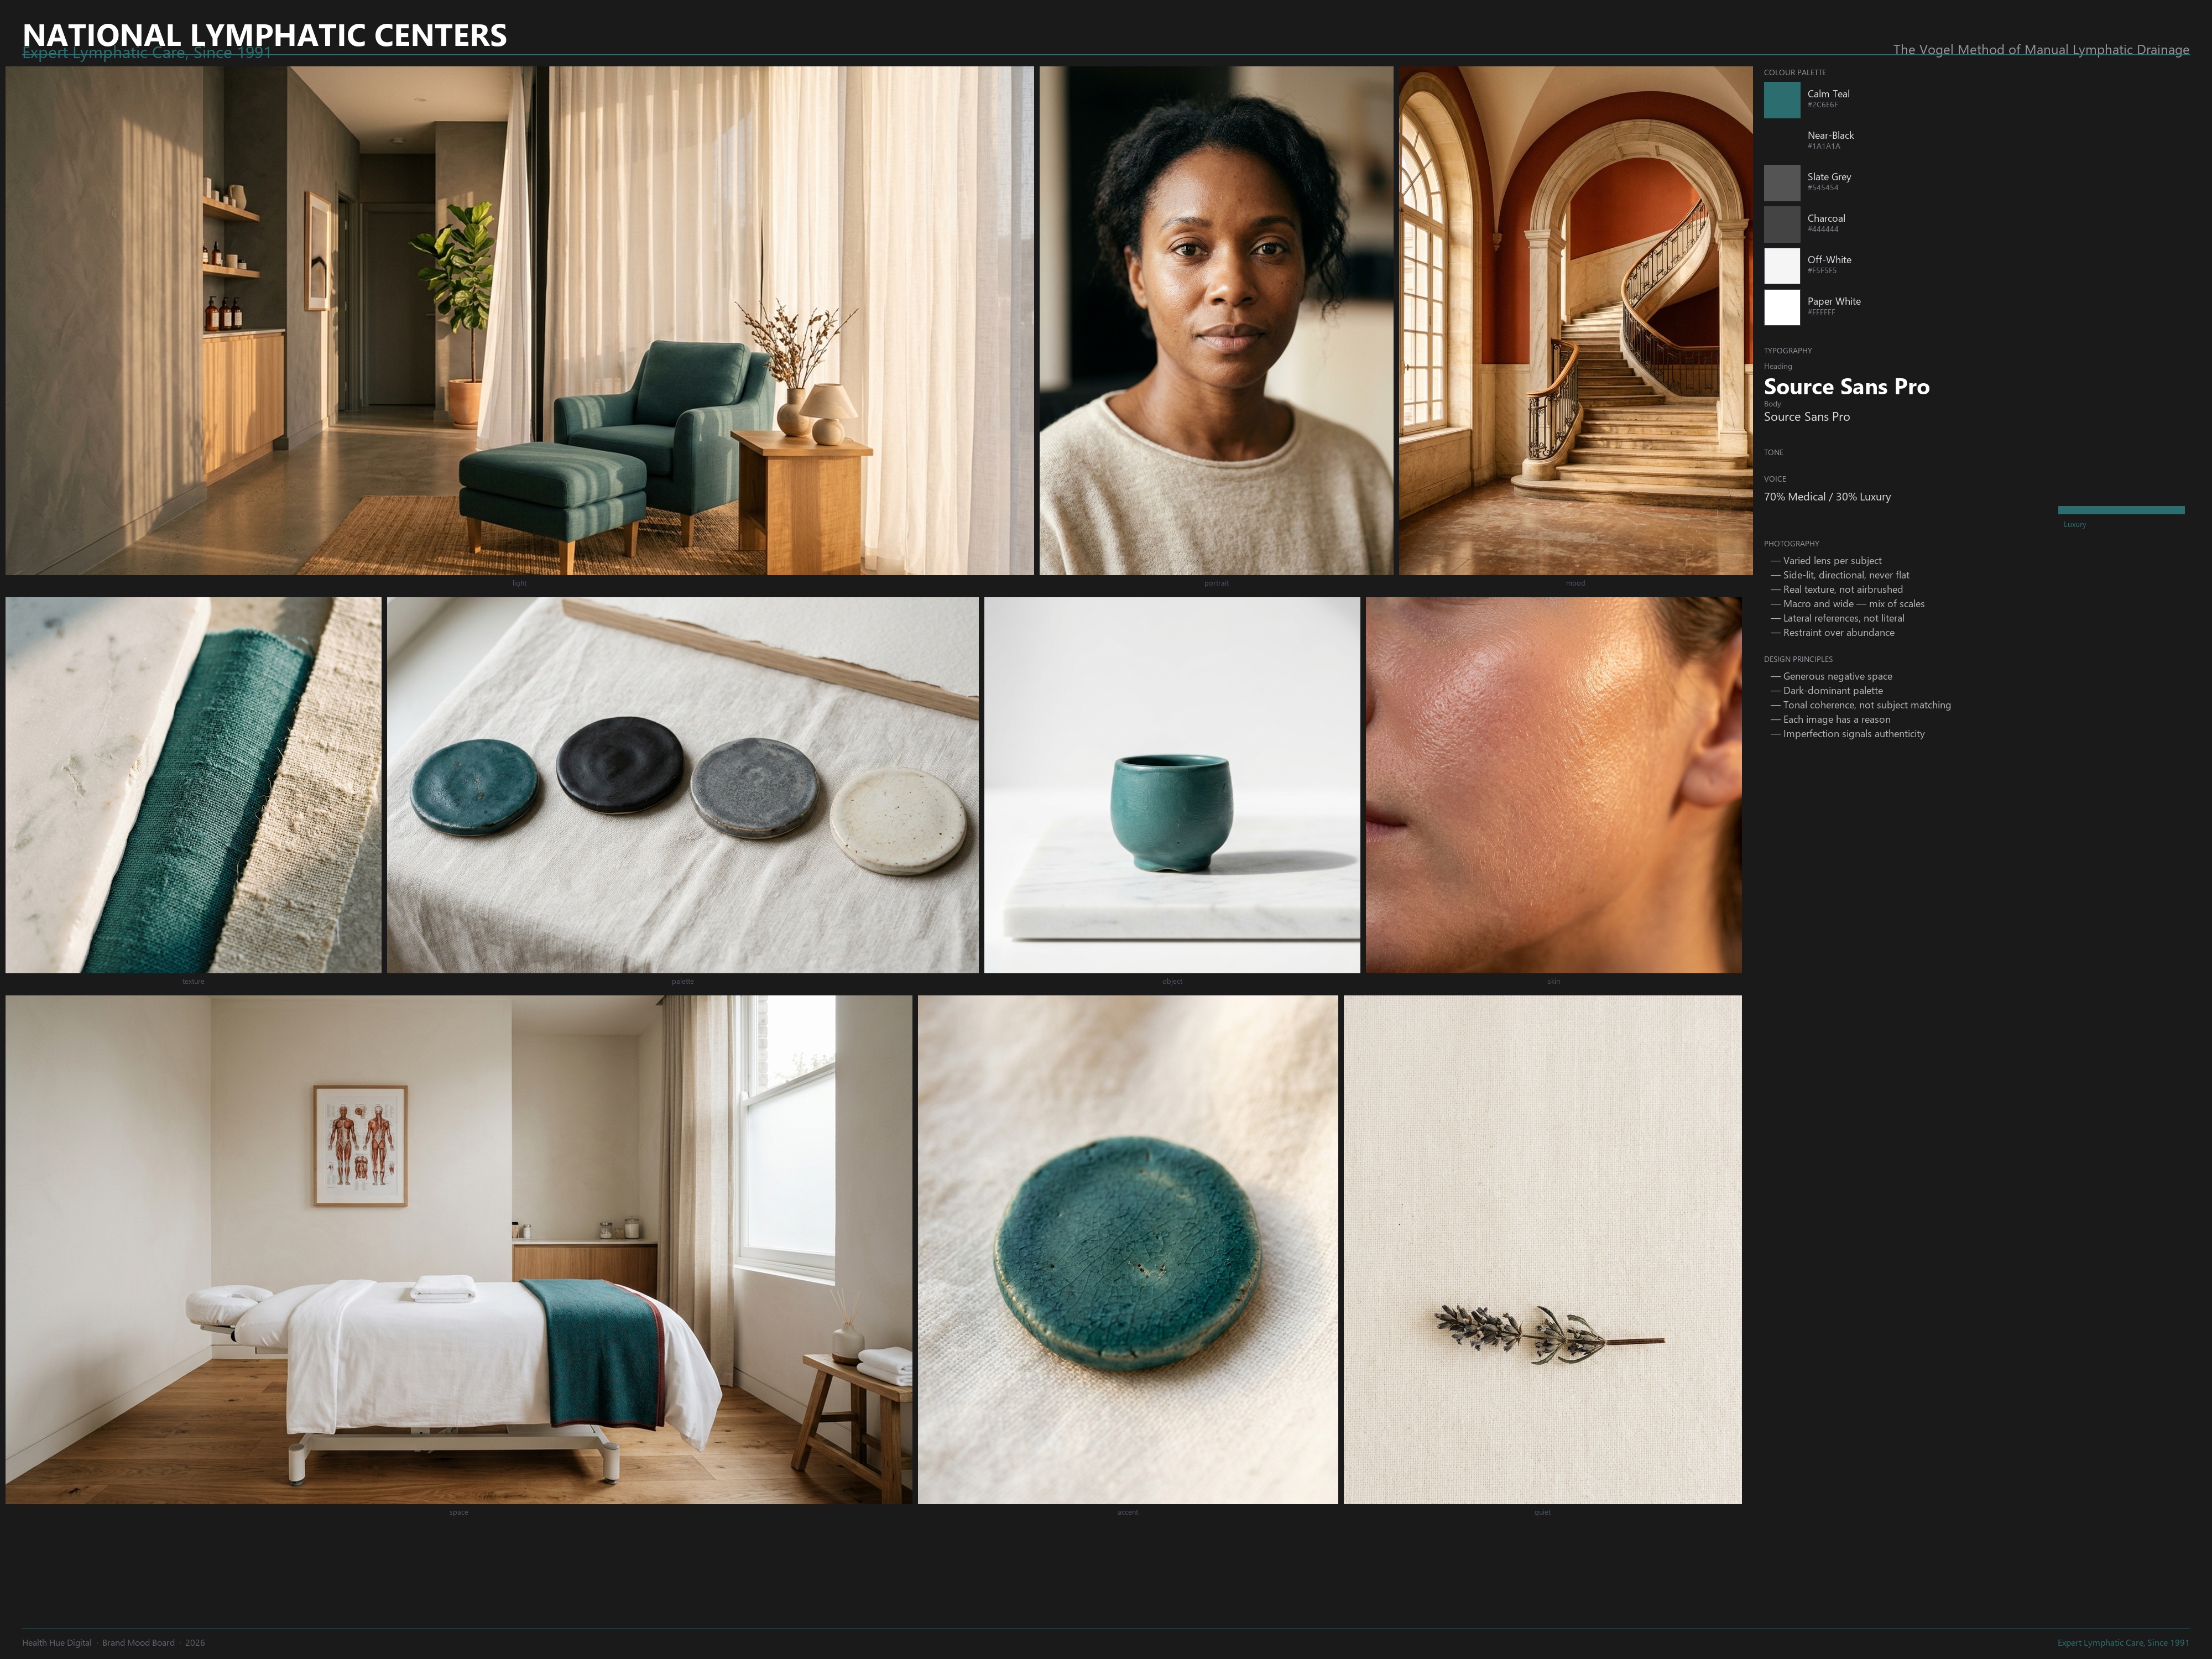Pick the Charcoal colour swatch

point(1781,224)
